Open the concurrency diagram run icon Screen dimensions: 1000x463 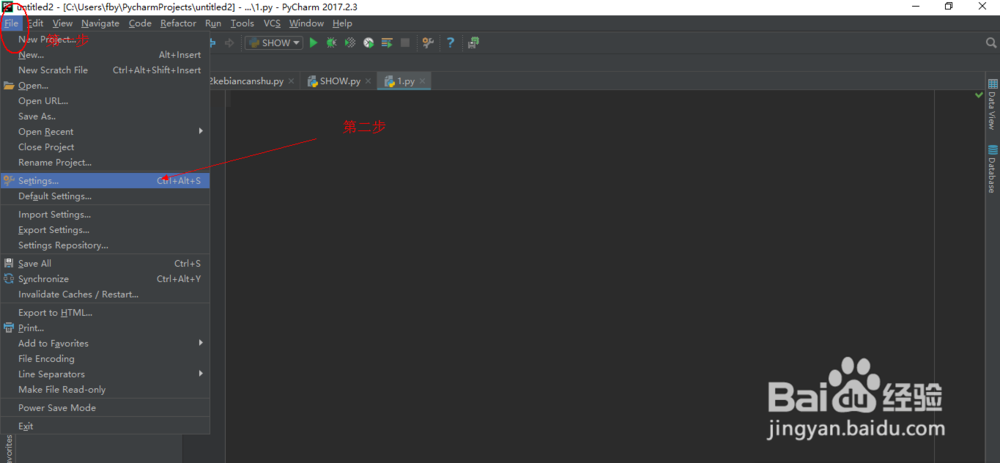coord(386,43)
